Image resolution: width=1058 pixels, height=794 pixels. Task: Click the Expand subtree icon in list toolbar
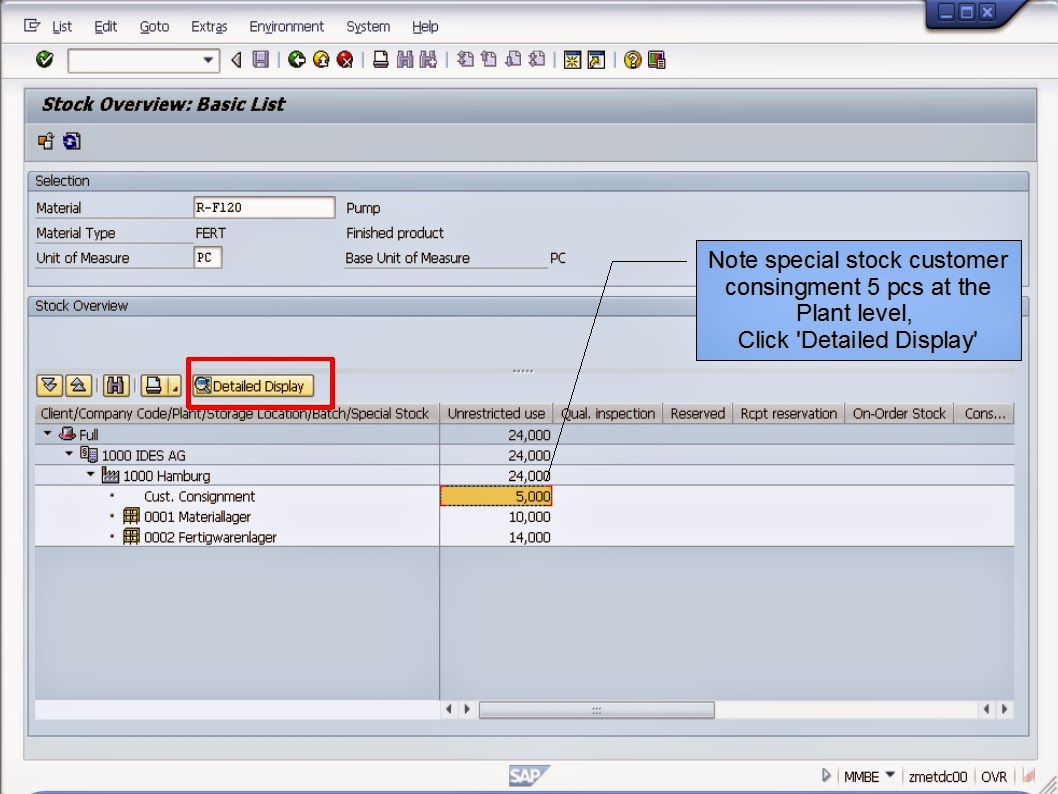(x=49, y=386)
